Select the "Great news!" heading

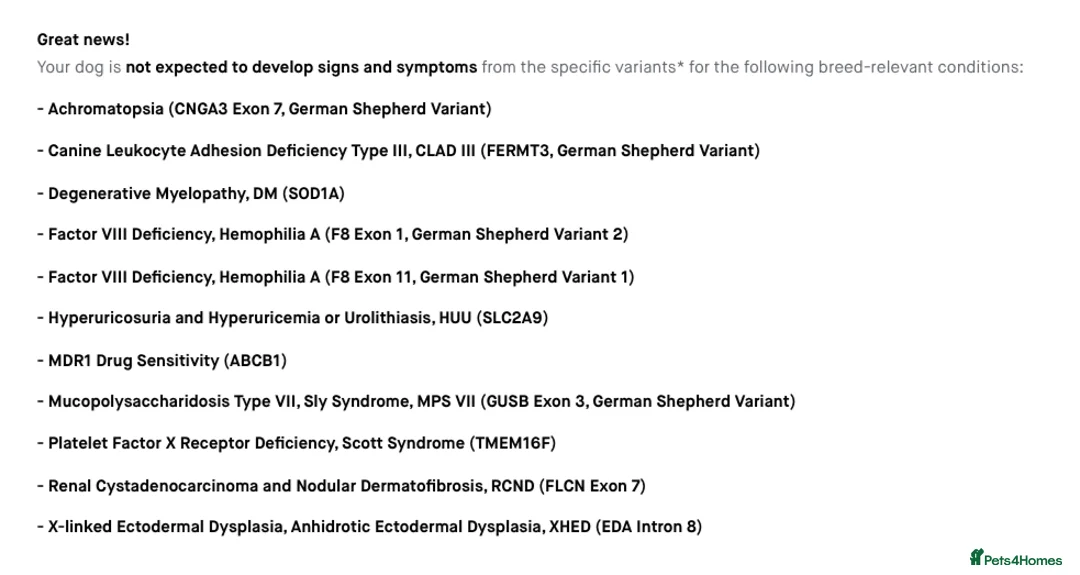(x=83, y=40)
